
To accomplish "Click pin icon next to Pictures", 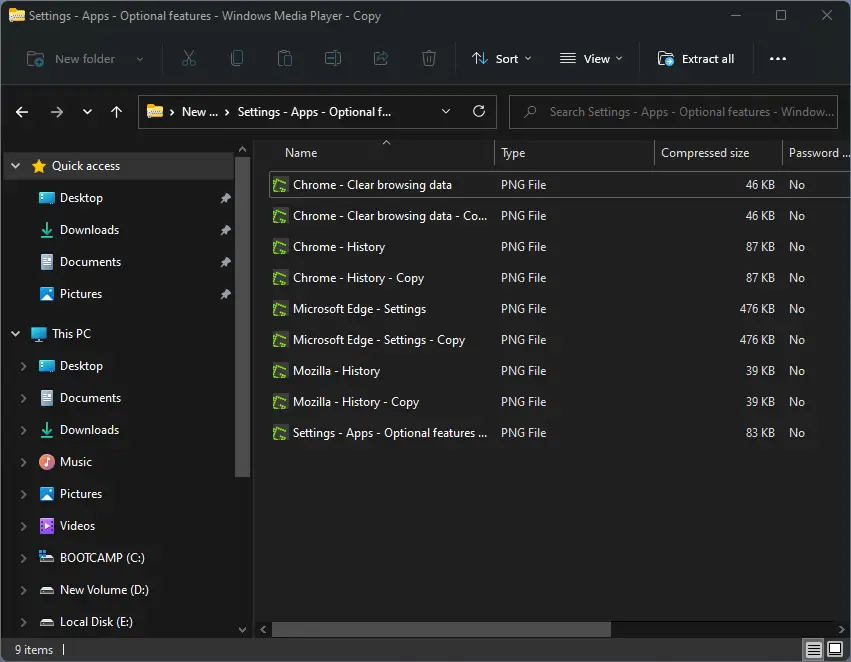I will point(225,294).
